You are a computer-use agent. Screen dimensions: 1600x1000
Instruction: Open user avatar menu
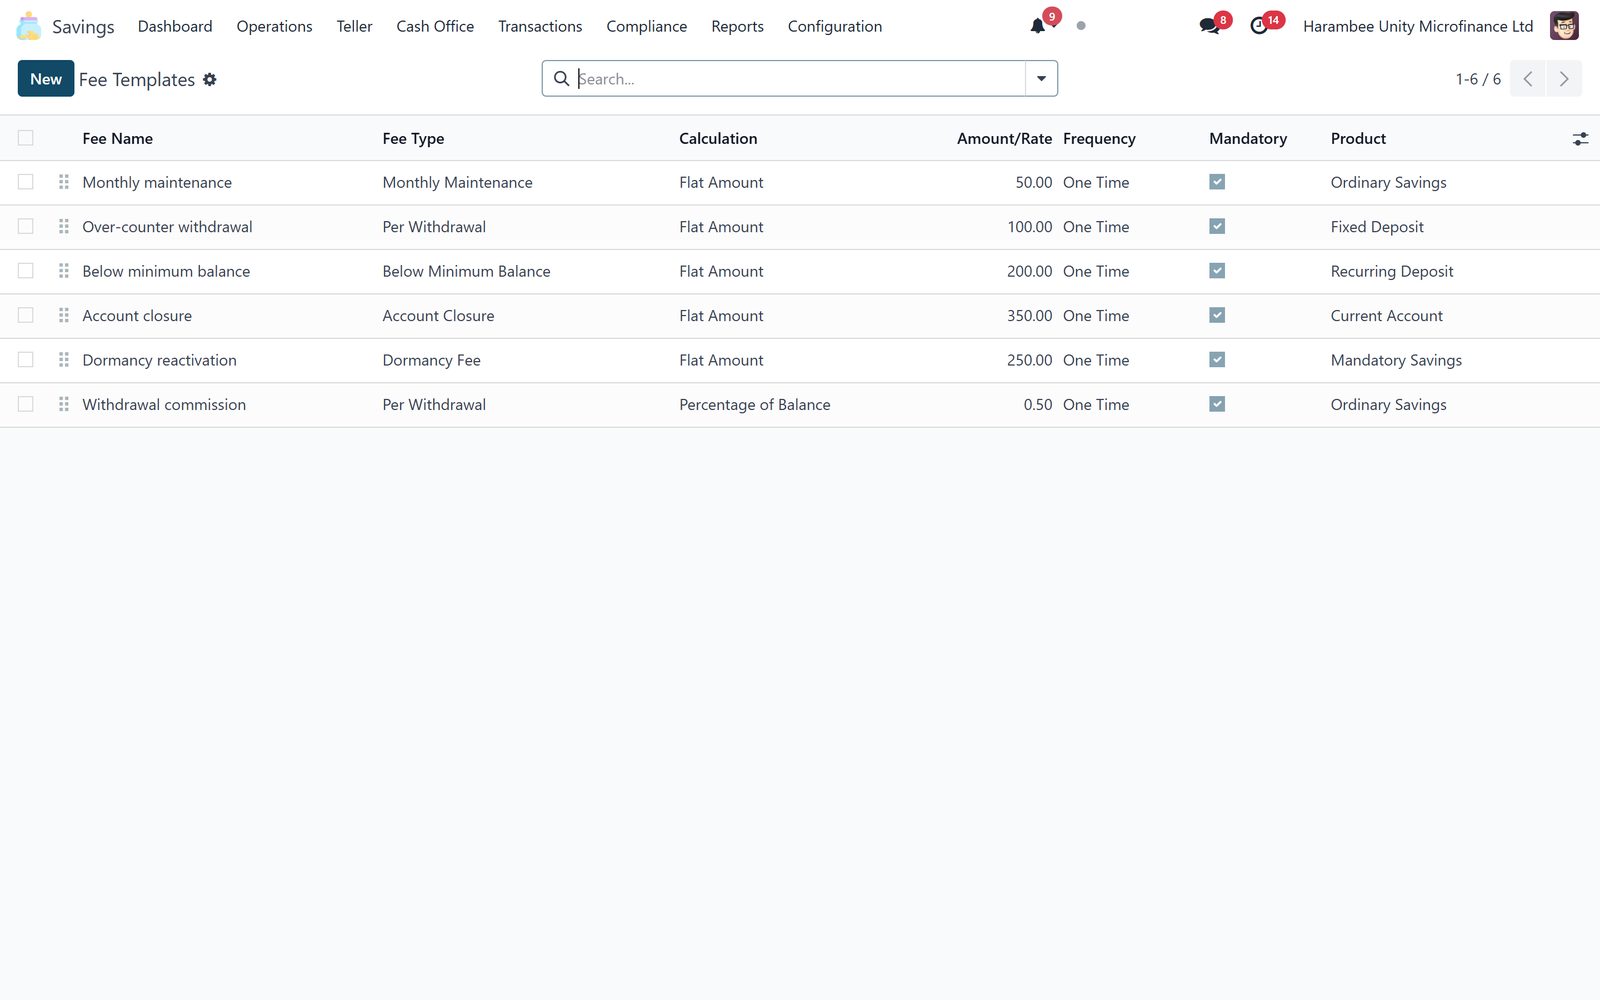click(1564, 26)
